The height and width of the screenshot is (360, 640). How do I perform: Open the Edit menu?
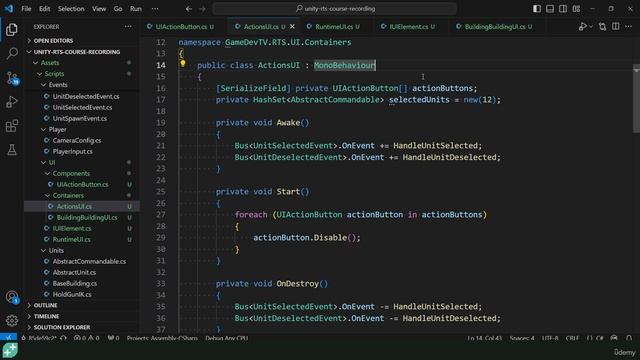coord(44,9)
